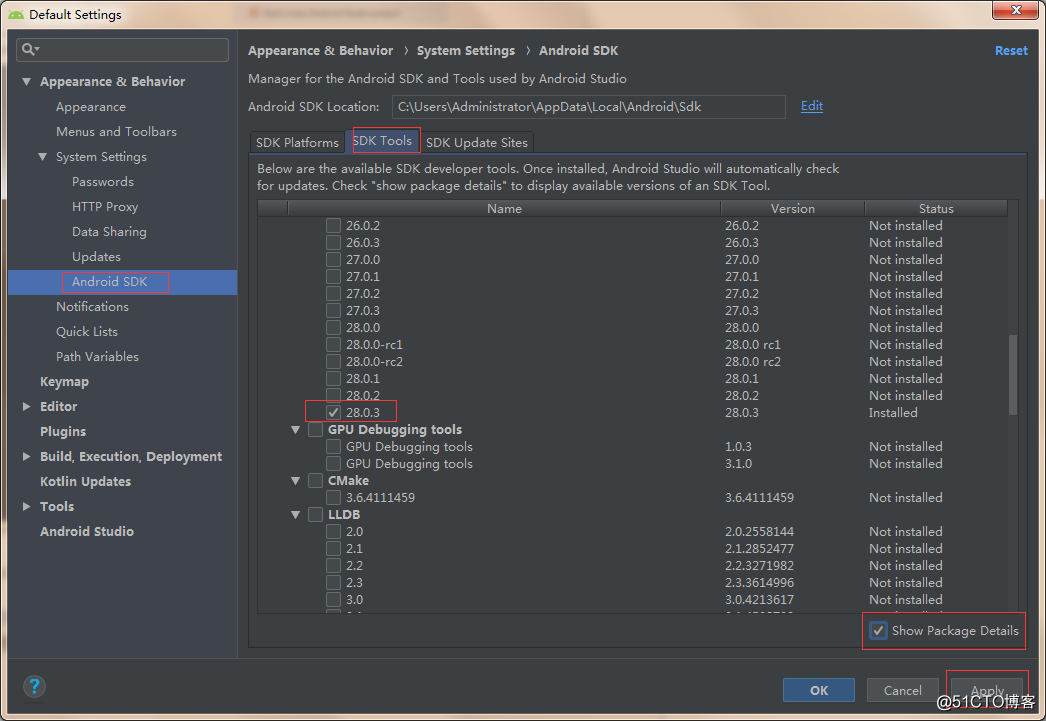Viewport: 1046px width, 721px height.
Task: Click the Reset link
Action: [x=1011, y=51]
